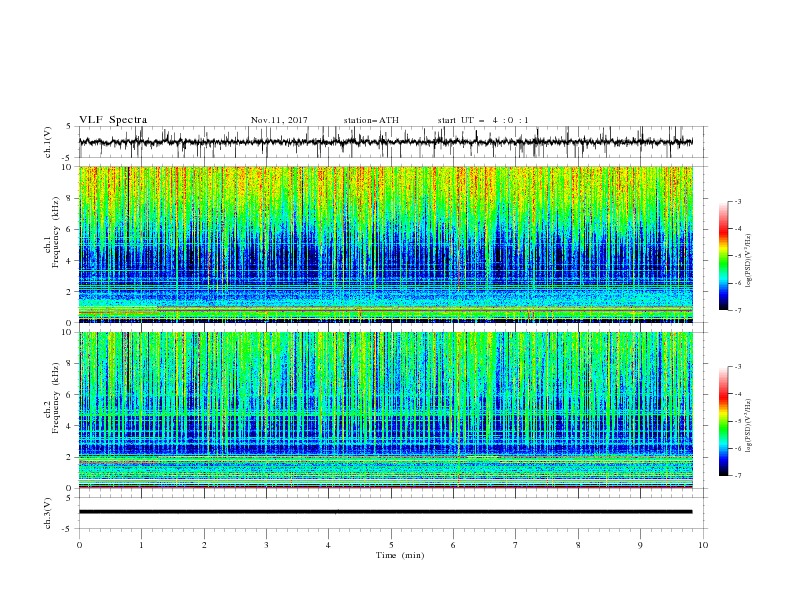Click the "-7" label on ch.1 color bar
Screen dimensions: 792x612
[x=737, y=310]
